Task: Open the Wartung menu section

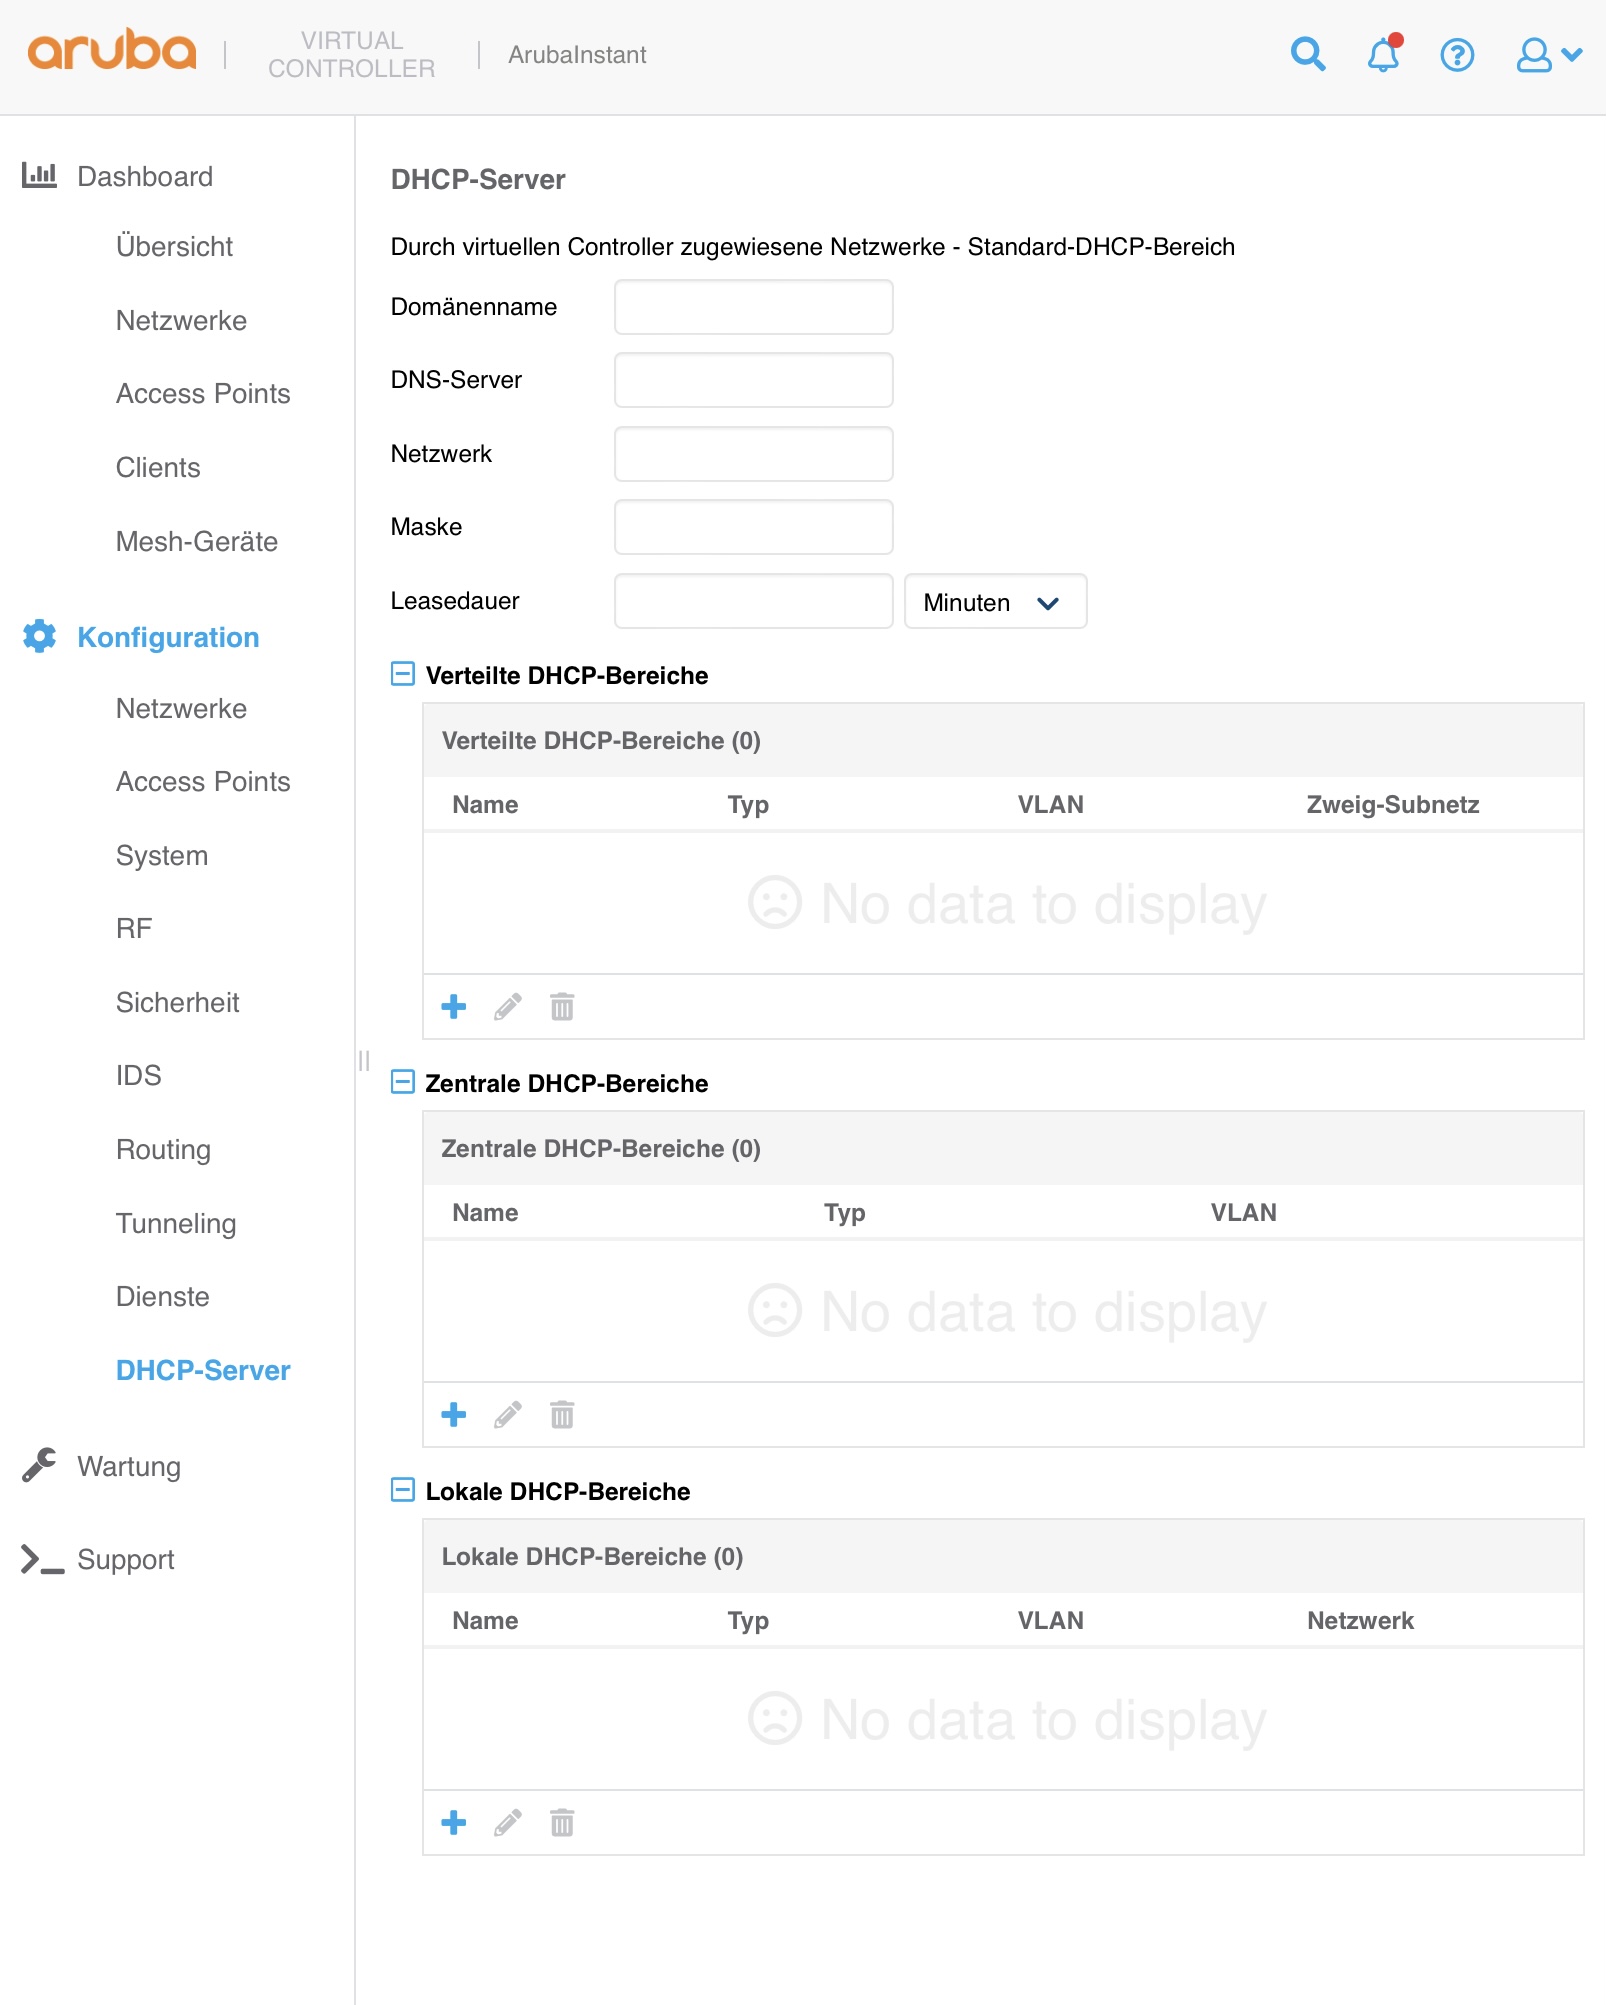Action: coord(129,1466)
